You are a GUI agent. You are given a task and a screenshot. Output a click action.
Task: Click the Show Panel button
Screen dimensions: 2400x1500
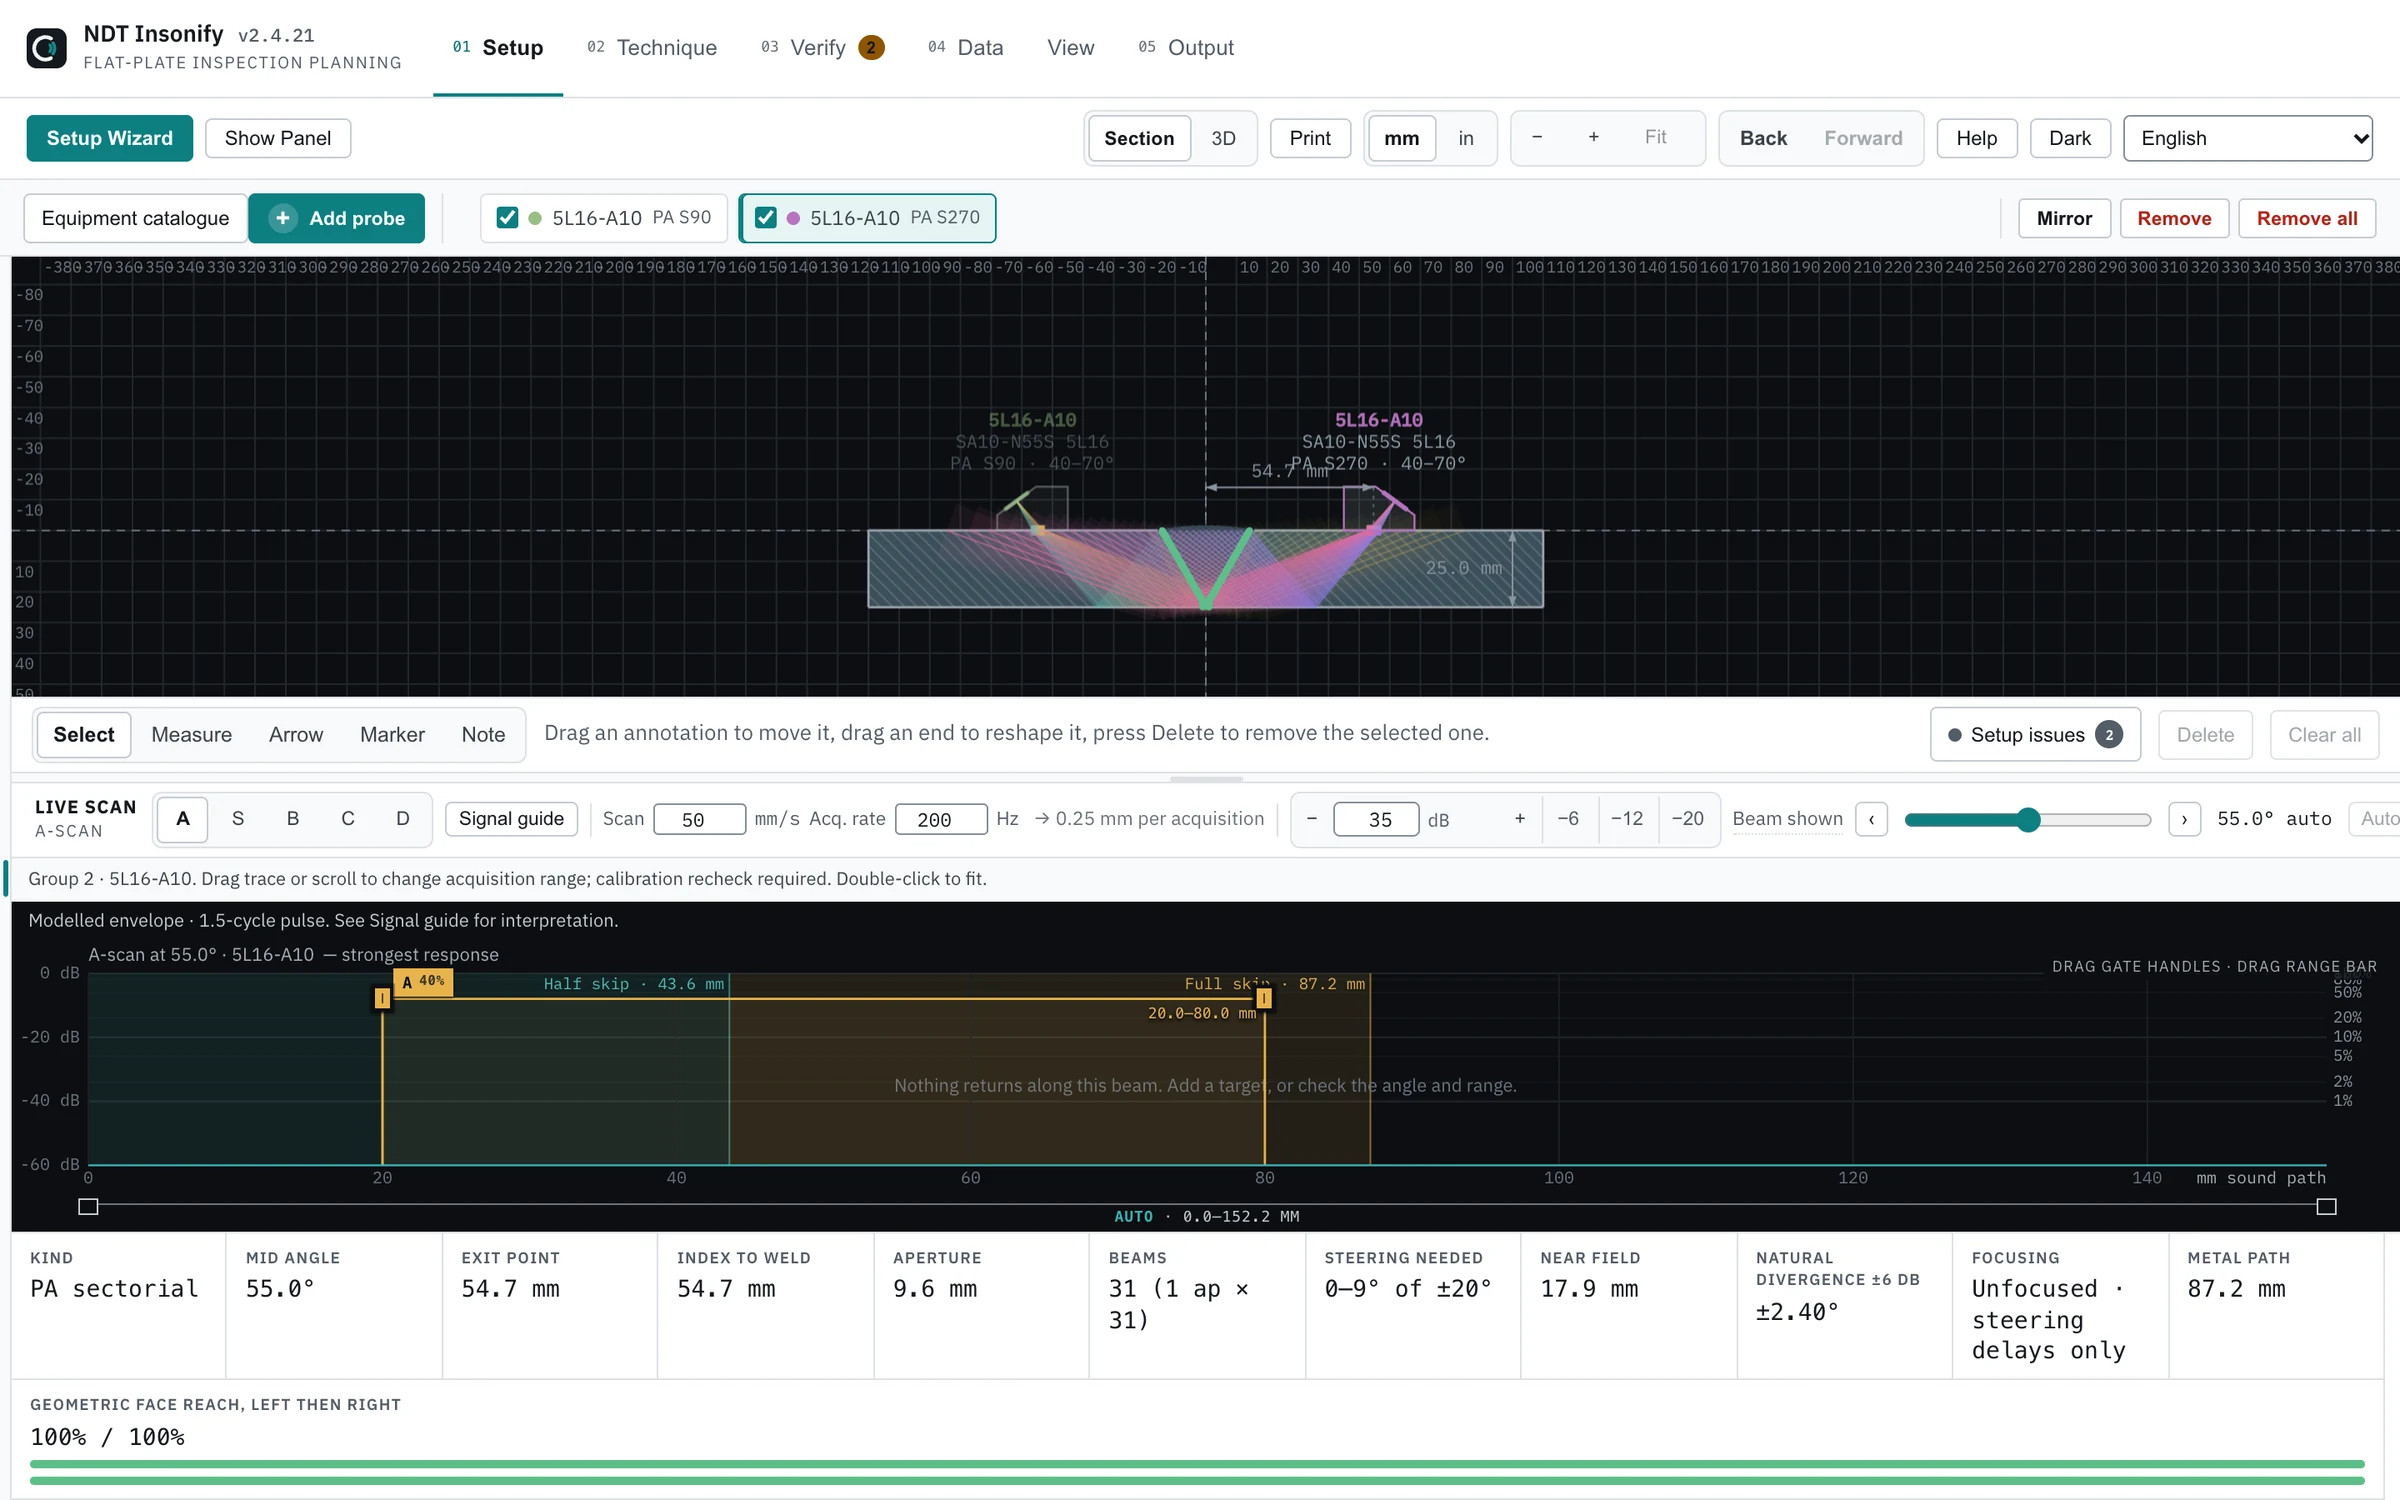[x=277, y=138]
